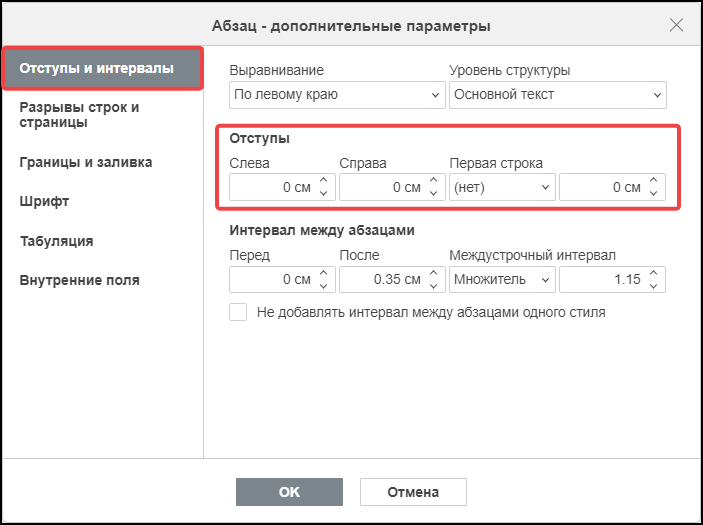Click the Отмена button

(x=413, y=492)
